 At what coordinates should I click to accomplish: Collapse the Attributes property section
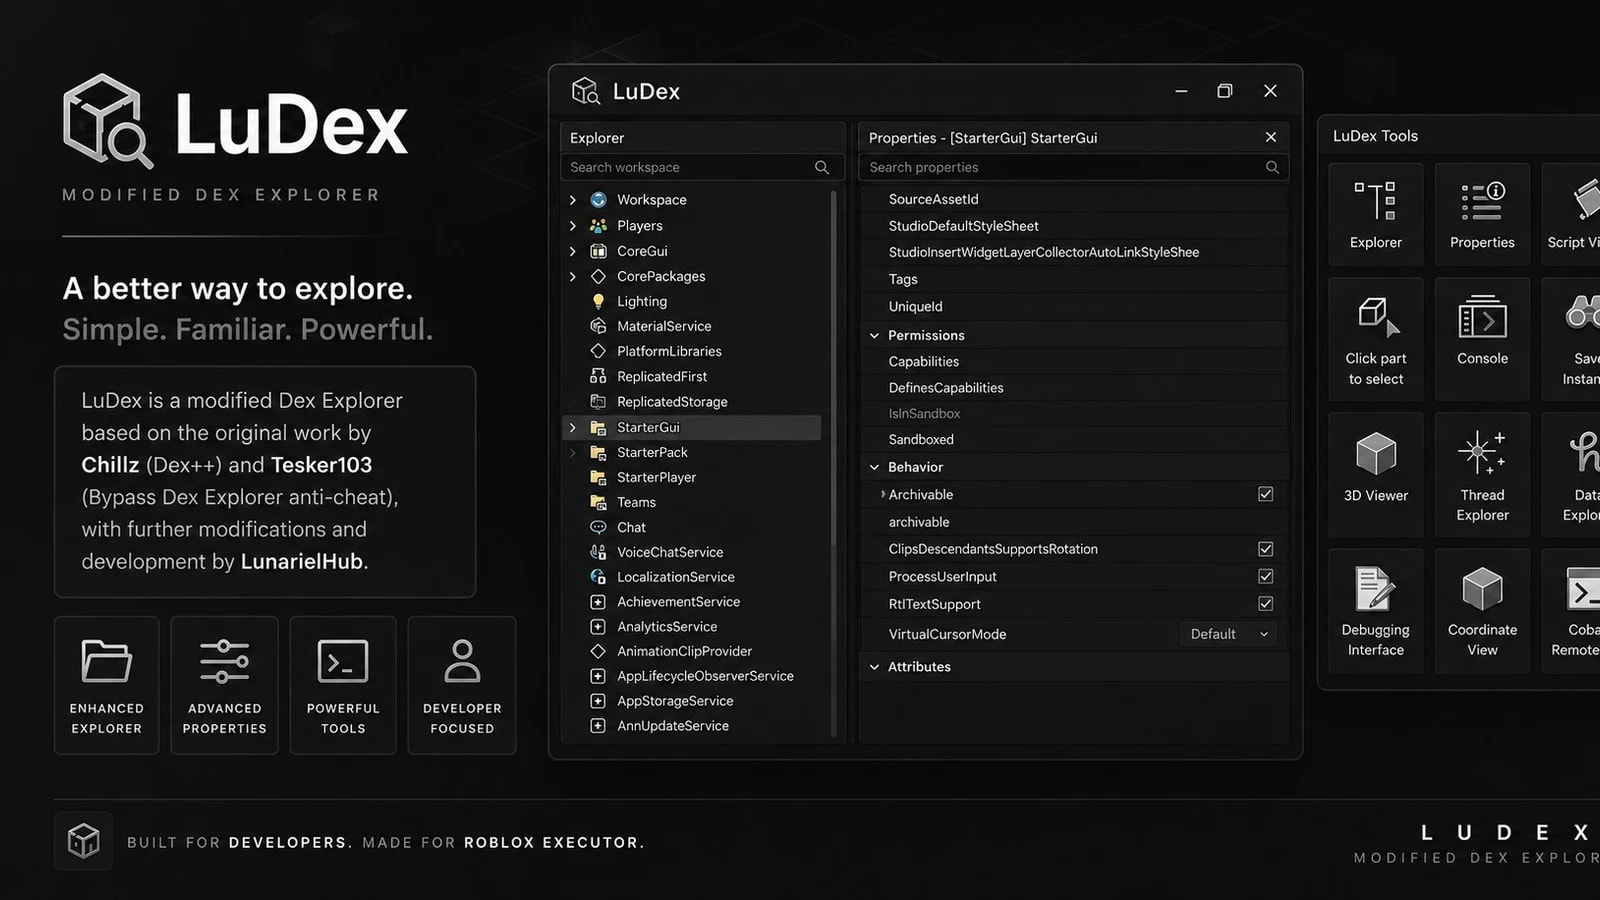(874, 667)
